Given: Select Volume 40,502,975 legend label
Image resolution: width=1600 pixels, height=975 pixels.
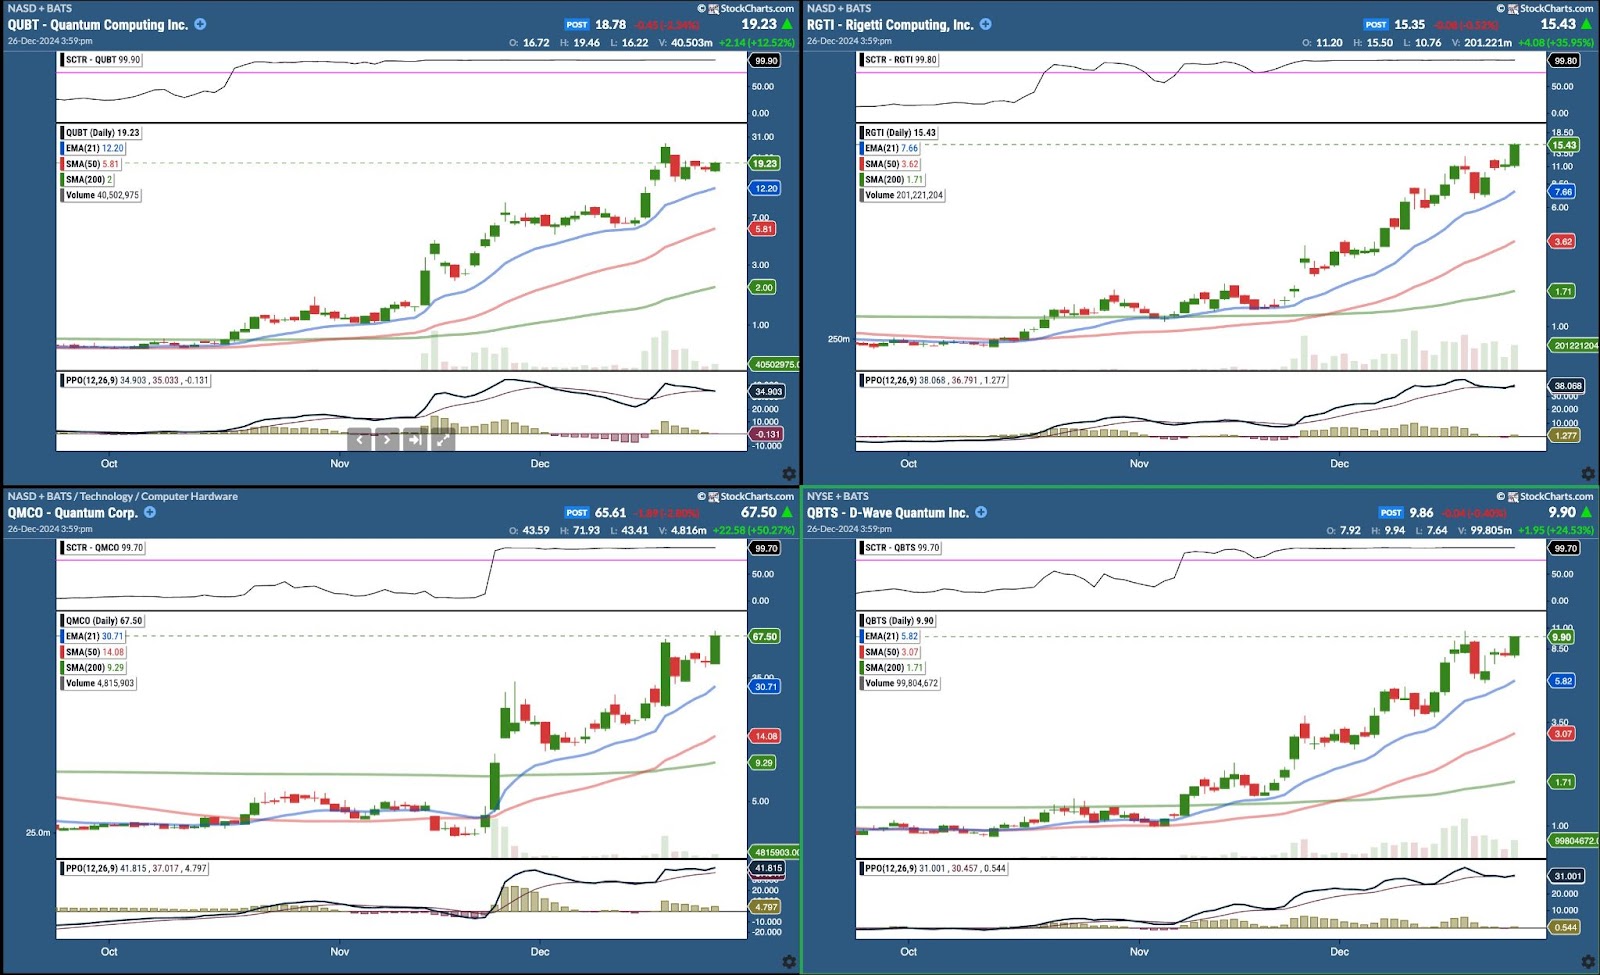Looking at the screenshot, I should coord(102,195).
